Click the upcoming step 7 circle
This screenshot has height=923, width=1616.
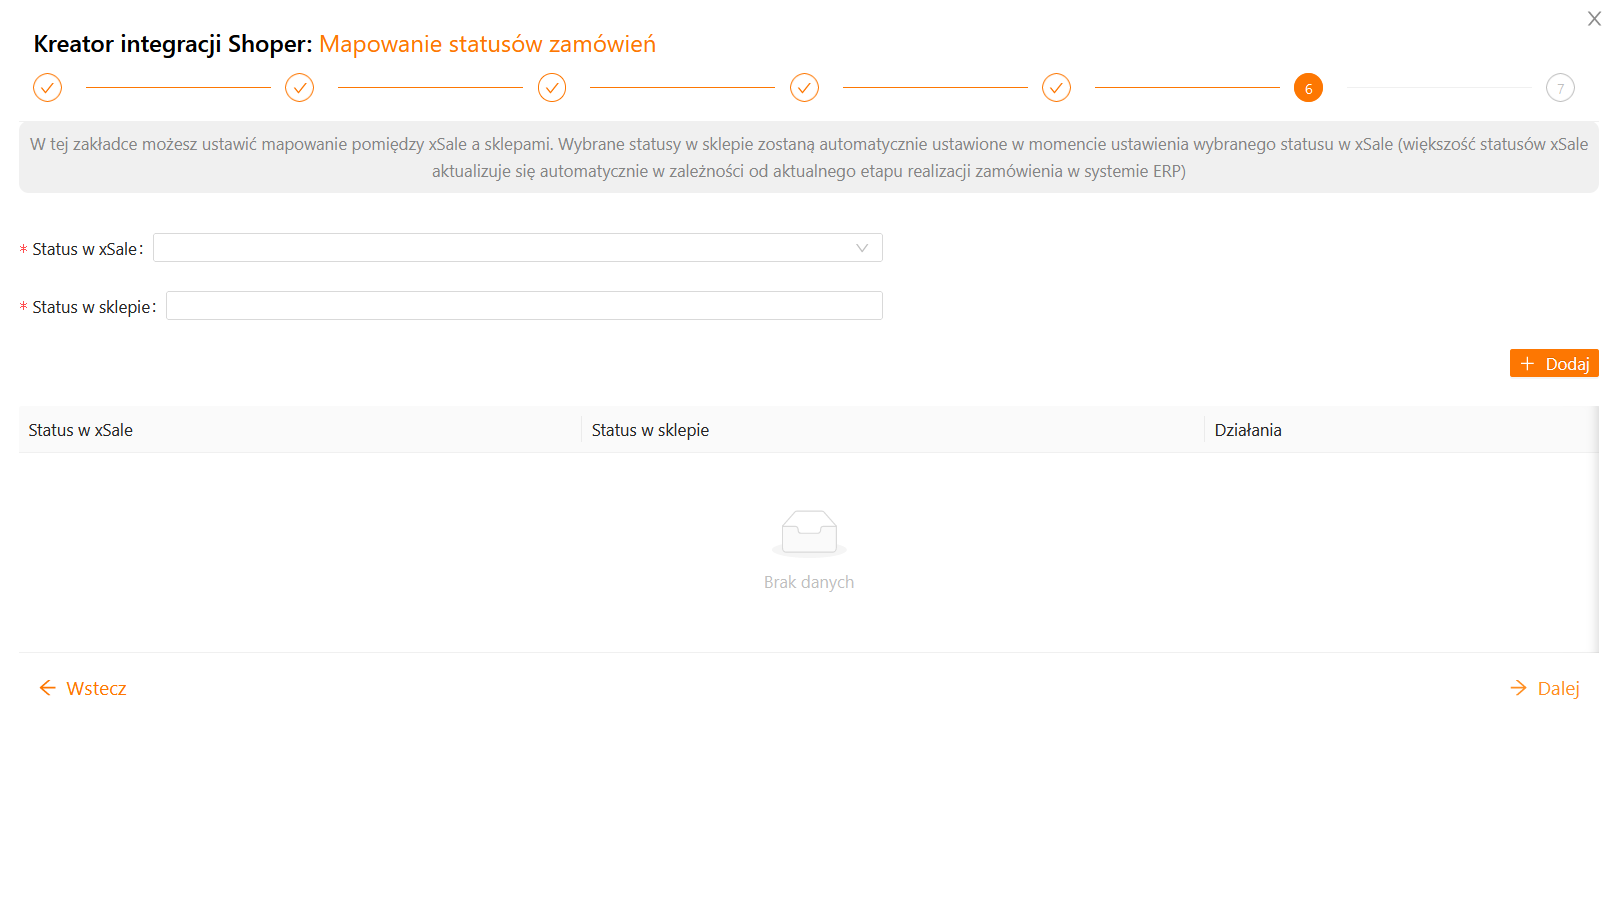(x=1560, y=88)
